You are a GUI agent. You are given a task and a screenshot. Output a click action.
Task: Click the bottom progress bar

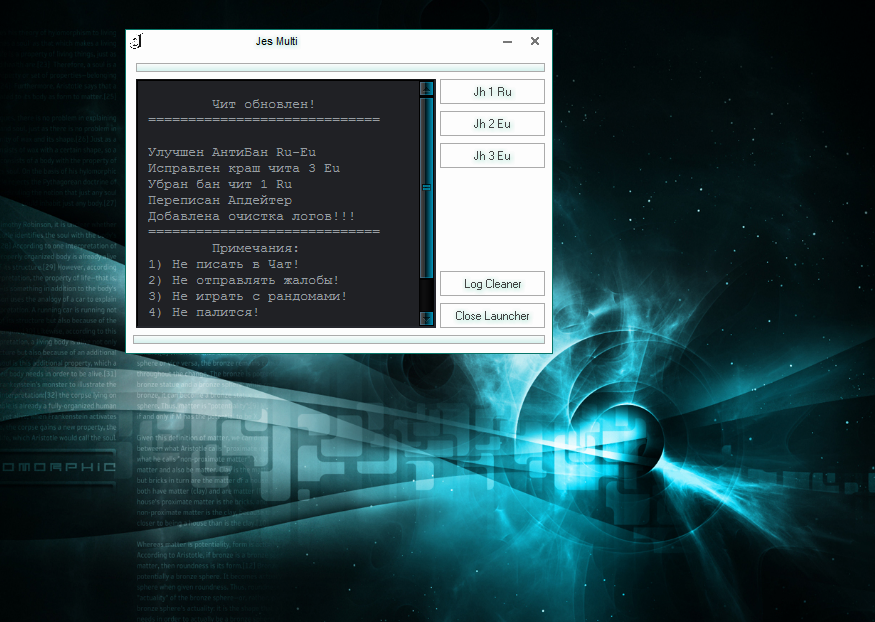pyautogui.click(x=340, y=340)
